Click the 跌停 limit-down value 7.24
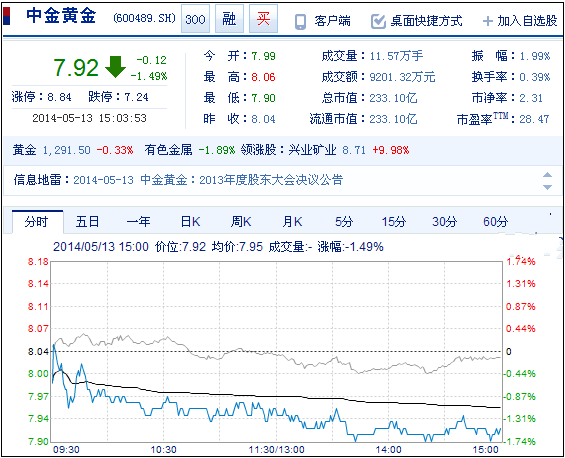Image resolution: width=565 pixels, height=458 pixels. tap(136, 97)
